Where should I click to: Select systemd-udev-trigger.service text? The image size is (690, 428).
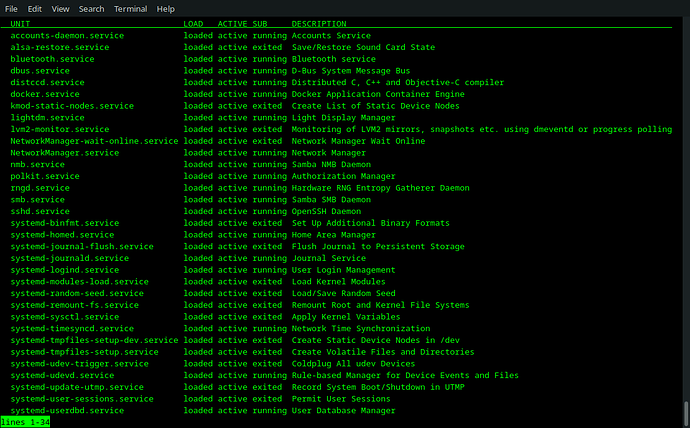(79, 364)
